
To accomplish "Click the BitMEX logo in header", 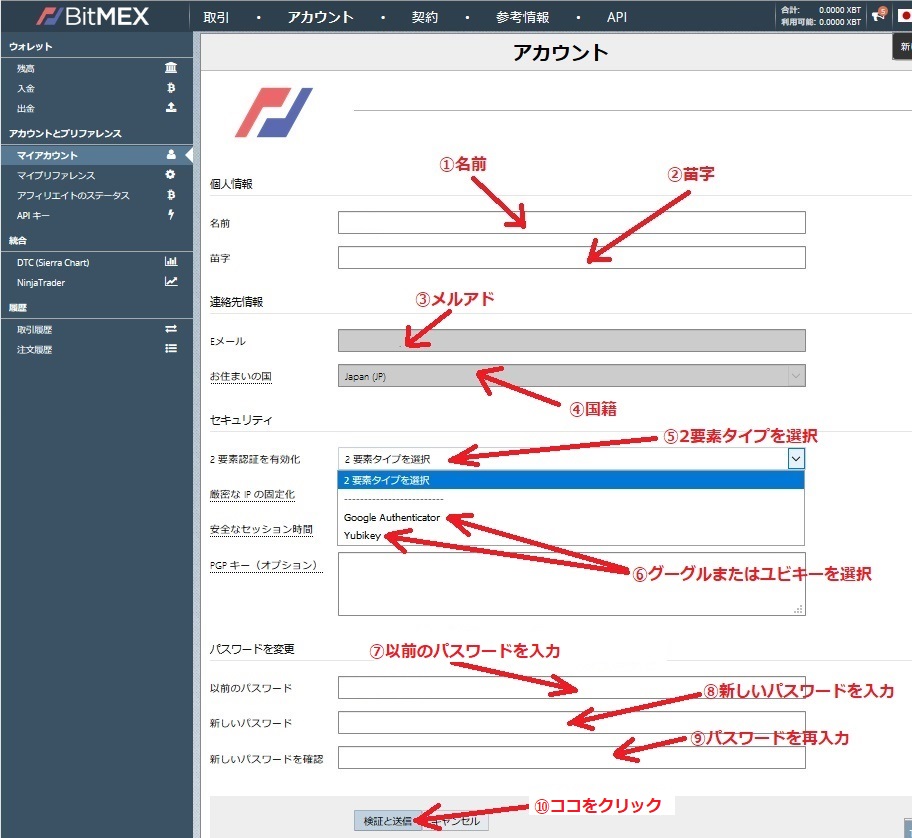I will coord(92,16).
